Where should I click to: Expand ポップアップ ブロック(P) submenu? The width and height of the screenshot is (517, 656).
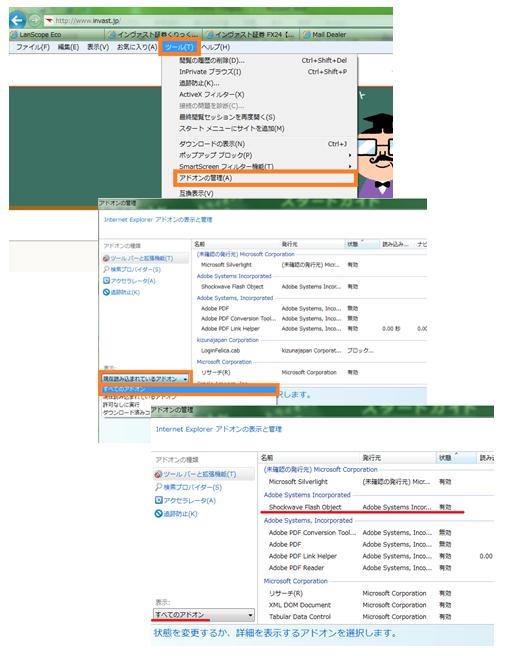pyautogui.click(x=259, y=155)
